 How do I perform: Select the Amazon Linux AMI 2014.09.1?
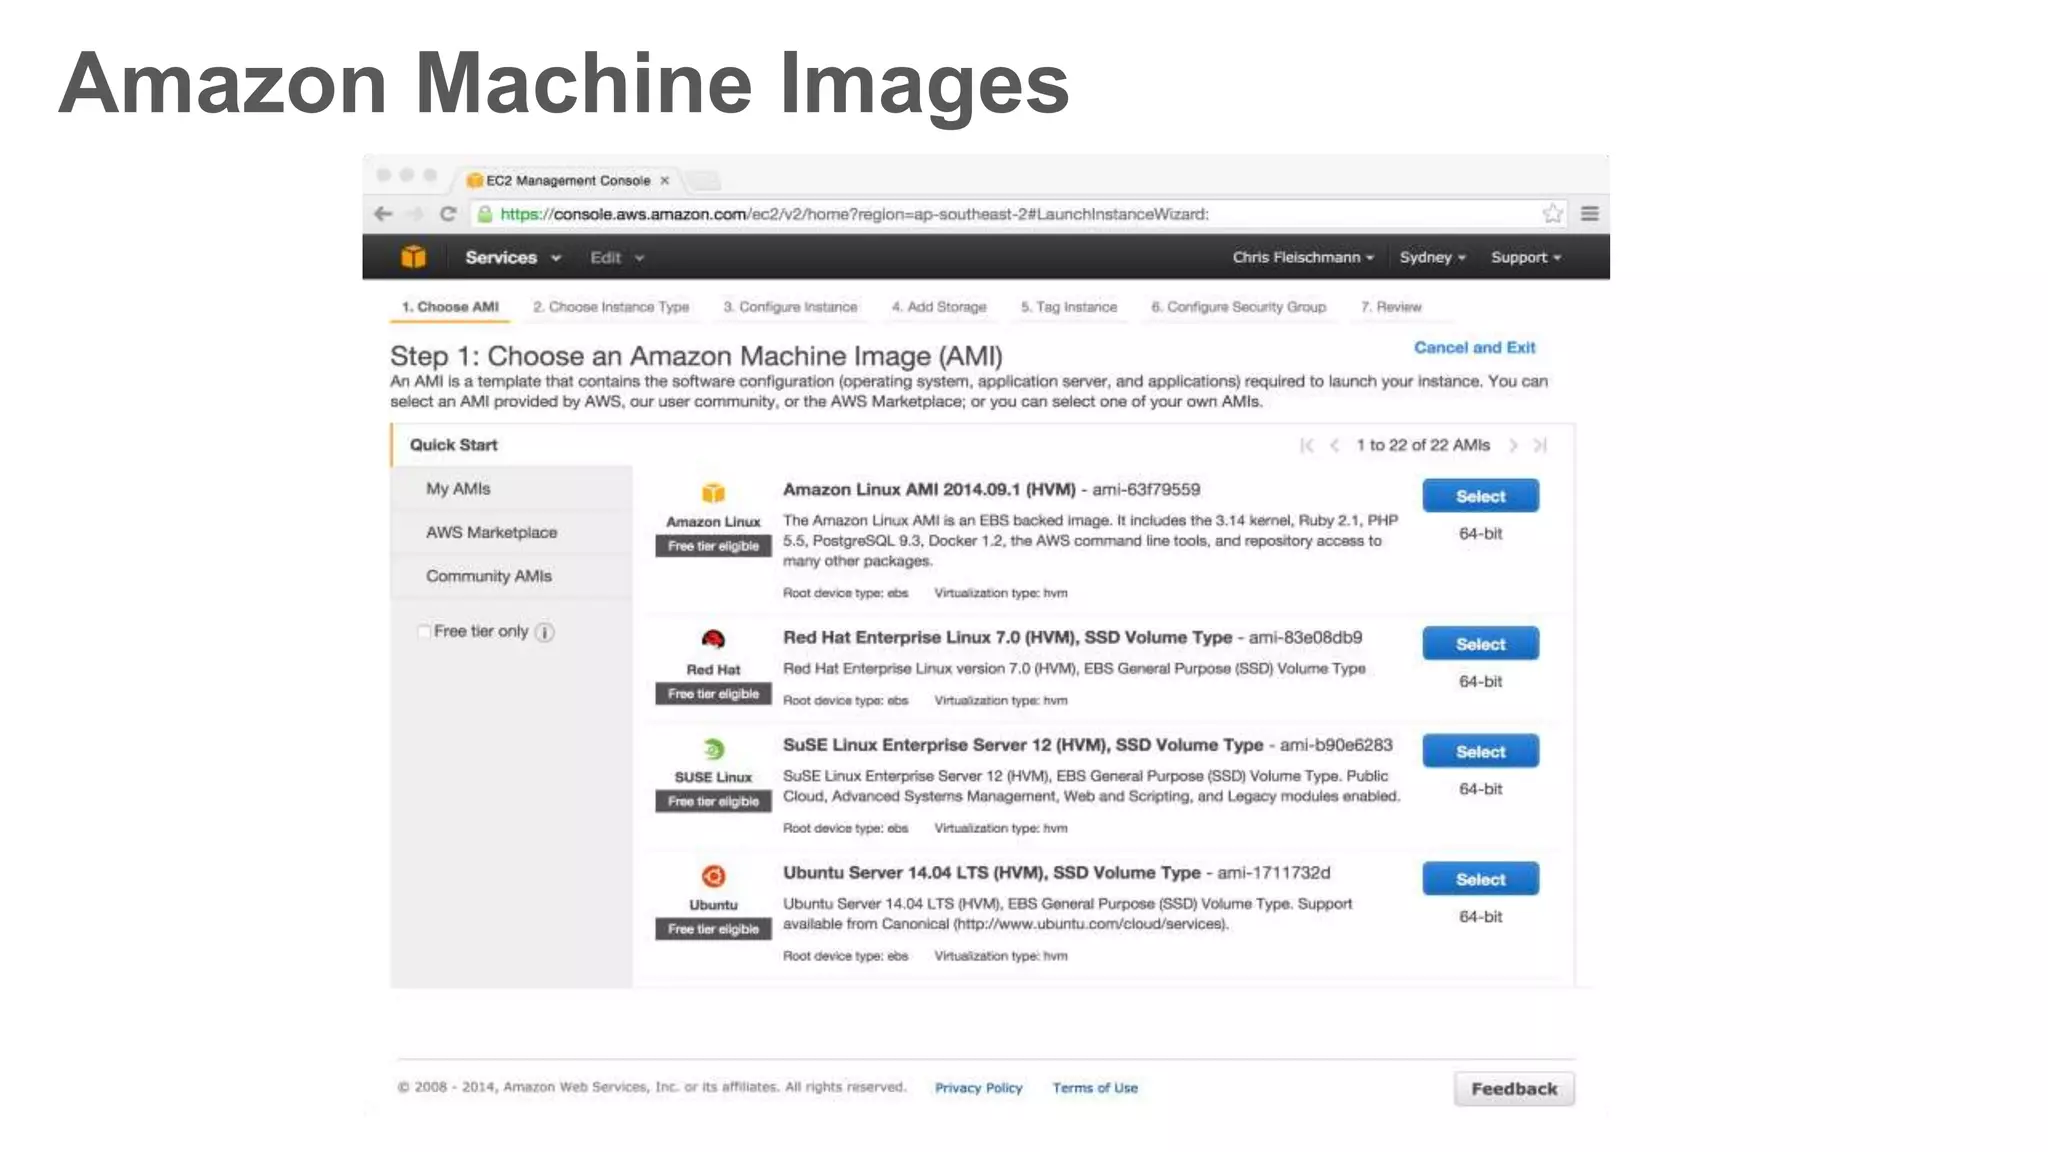coord(1480,496)
